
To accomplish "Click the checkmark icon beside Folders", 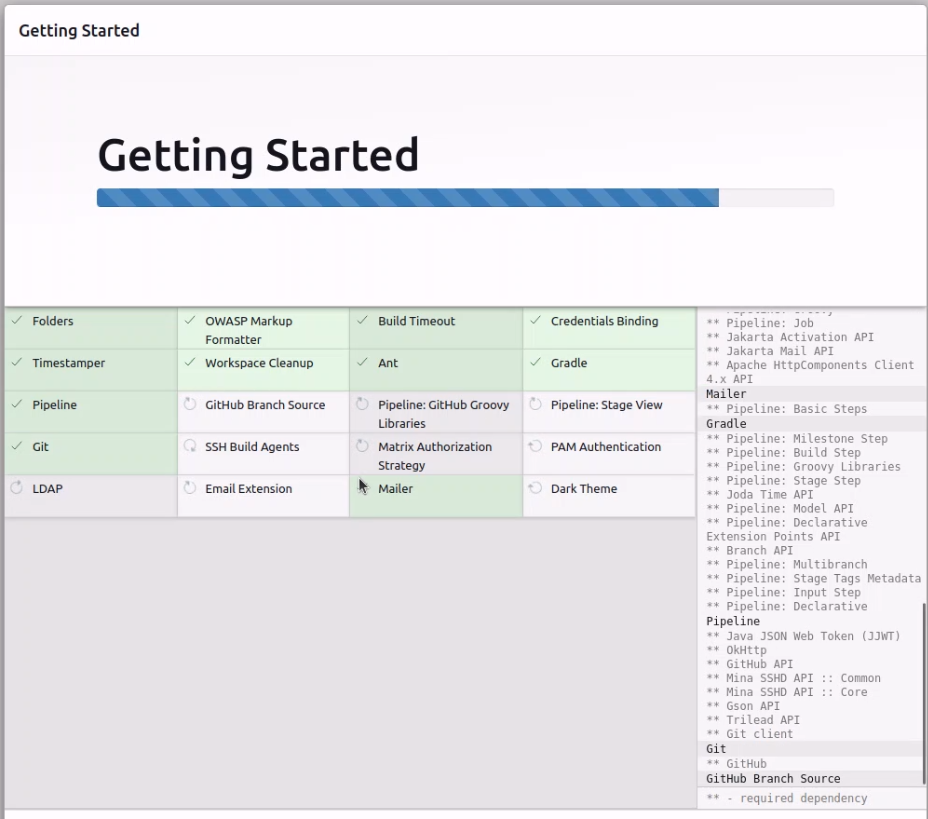I will (17, 321).
